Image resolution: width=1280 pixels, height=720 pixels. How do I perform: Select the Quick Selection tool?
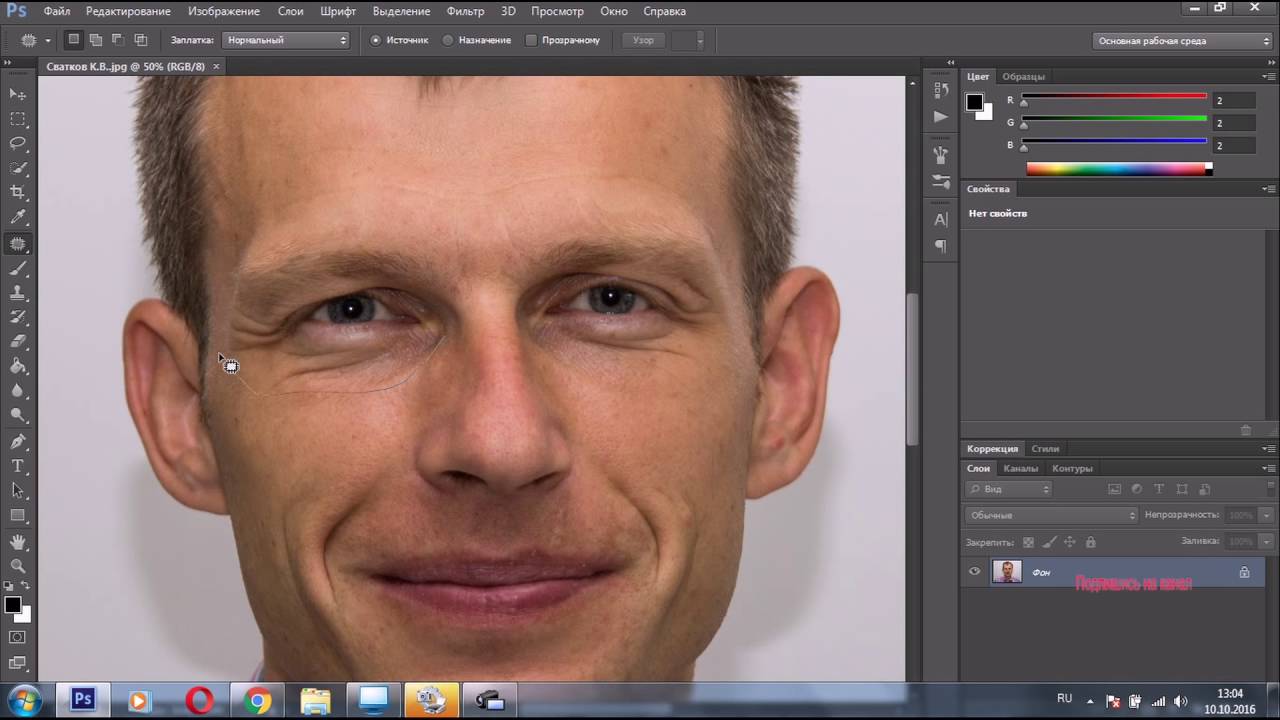coord(18,169)
